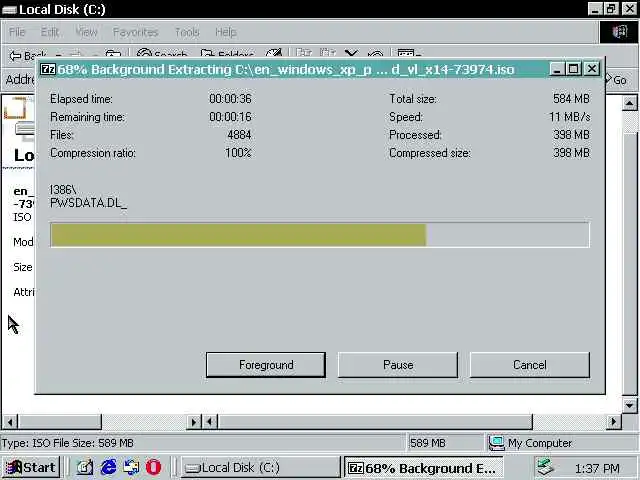Switch to Local Disk (C:) taskbar button
640x480 pixels.
260,467
